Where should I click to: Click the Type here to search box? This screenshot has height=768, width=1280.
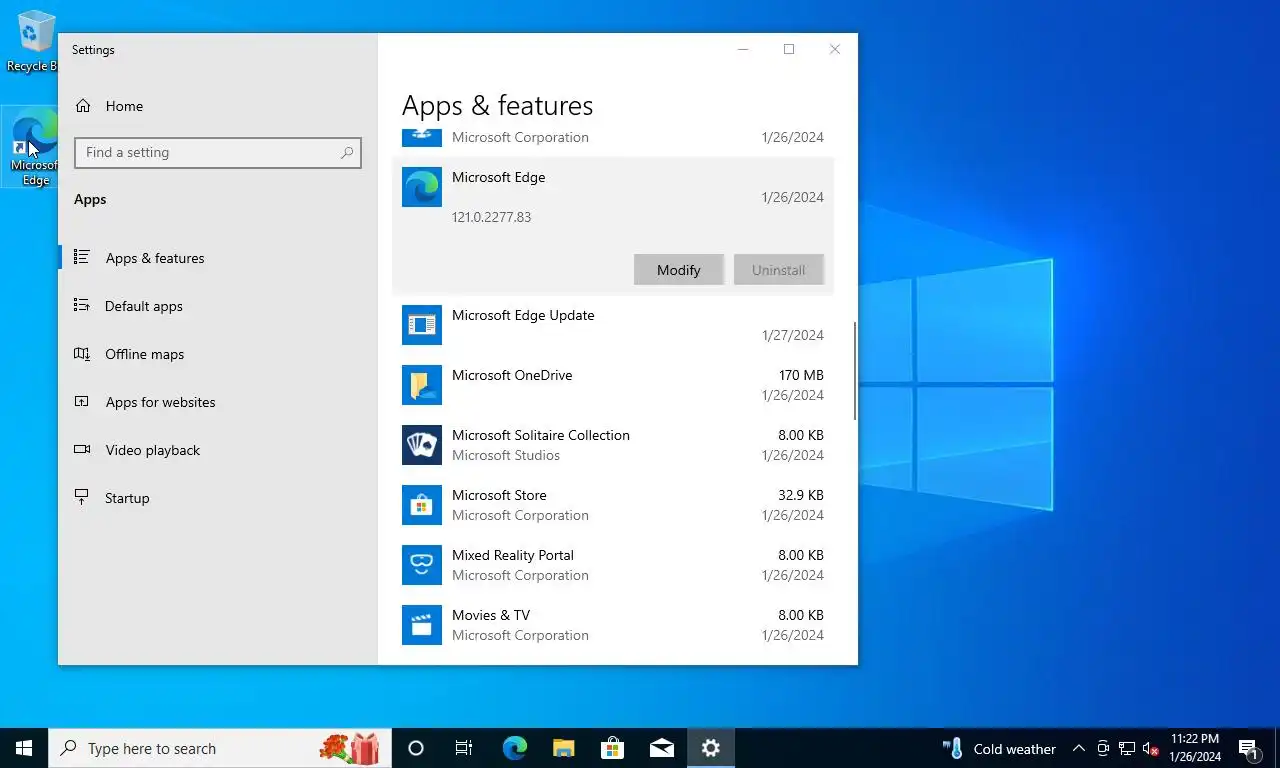click(220, 748)
